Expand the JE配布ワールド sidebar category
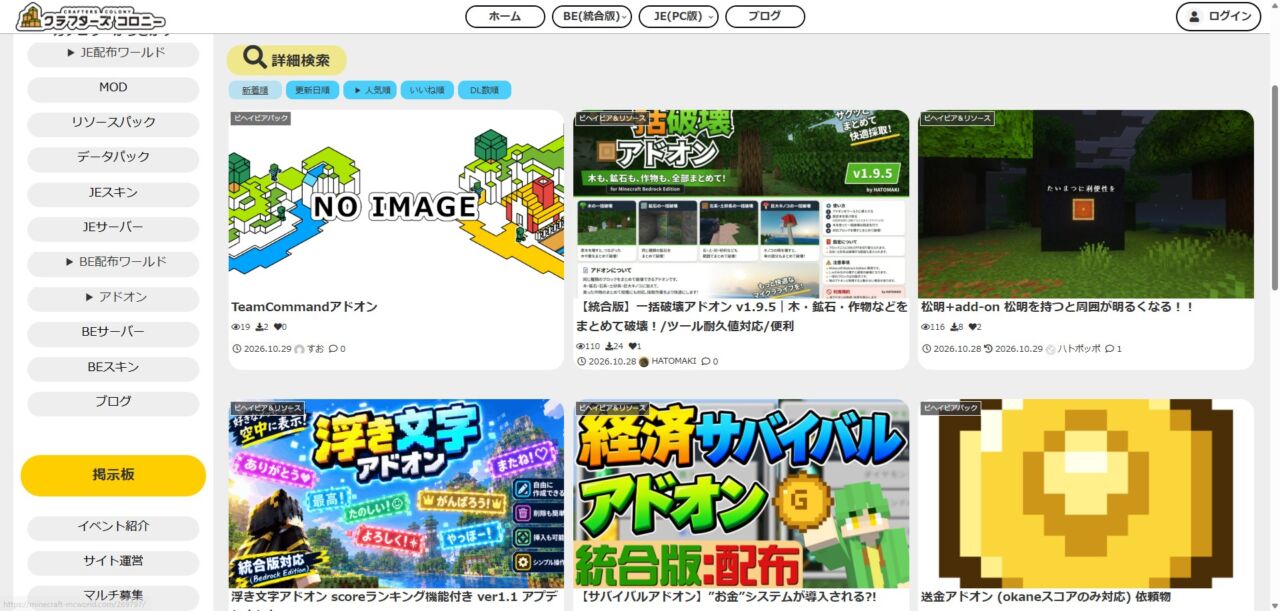The height and width of the screenshot is (611, 1280). pos(113,53)
